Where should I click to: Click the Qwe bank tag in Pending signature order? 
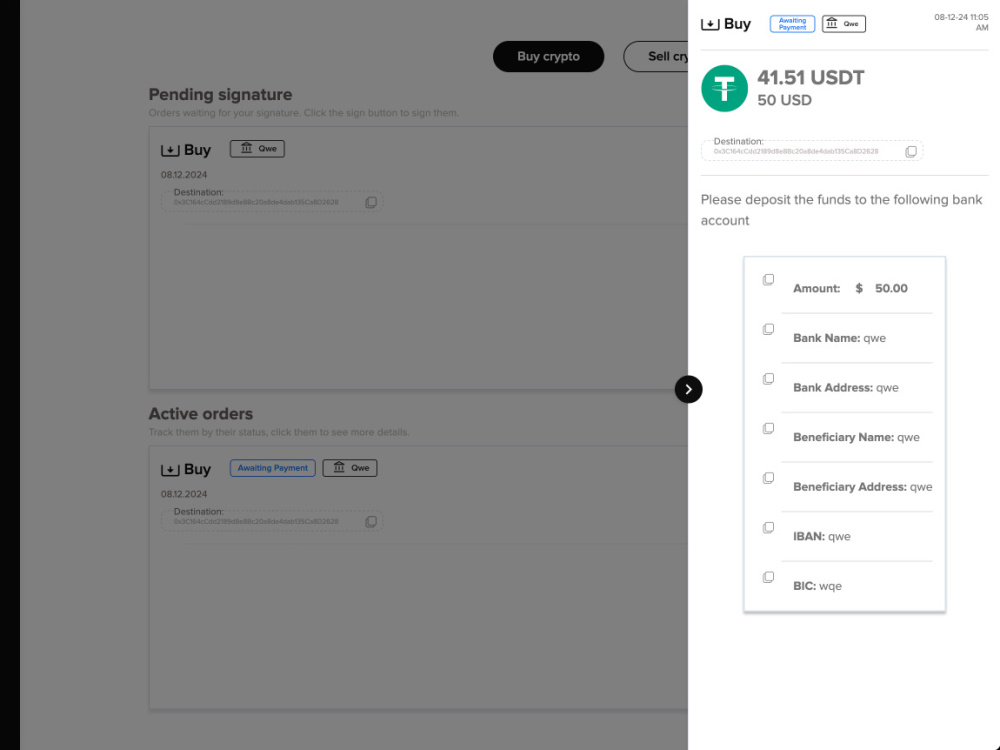point(257,149)
